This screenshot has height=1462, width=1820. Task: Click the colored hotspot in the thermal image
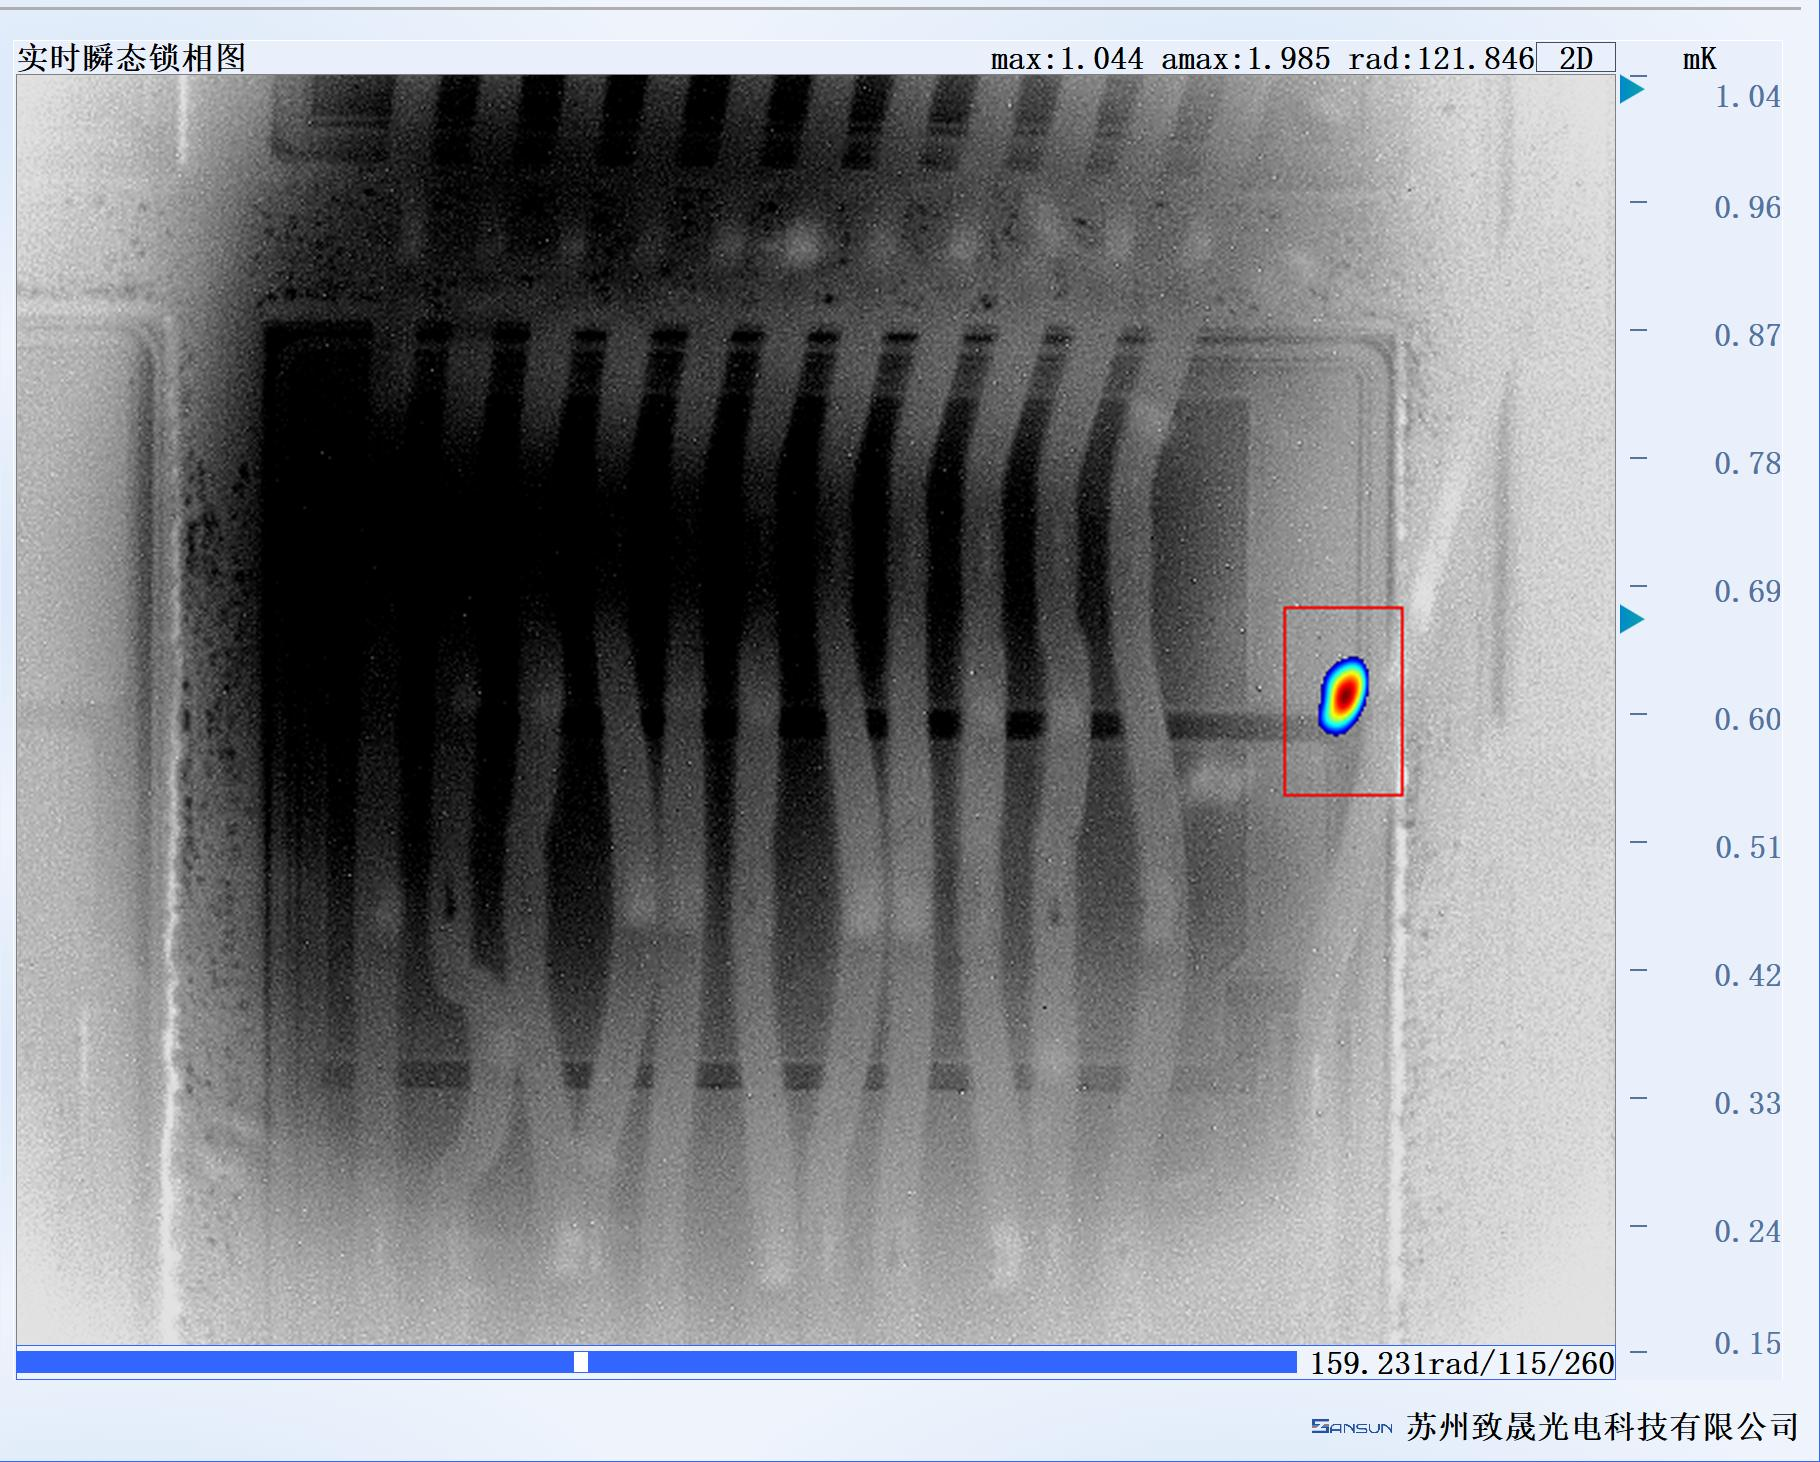coord(1343,695)
